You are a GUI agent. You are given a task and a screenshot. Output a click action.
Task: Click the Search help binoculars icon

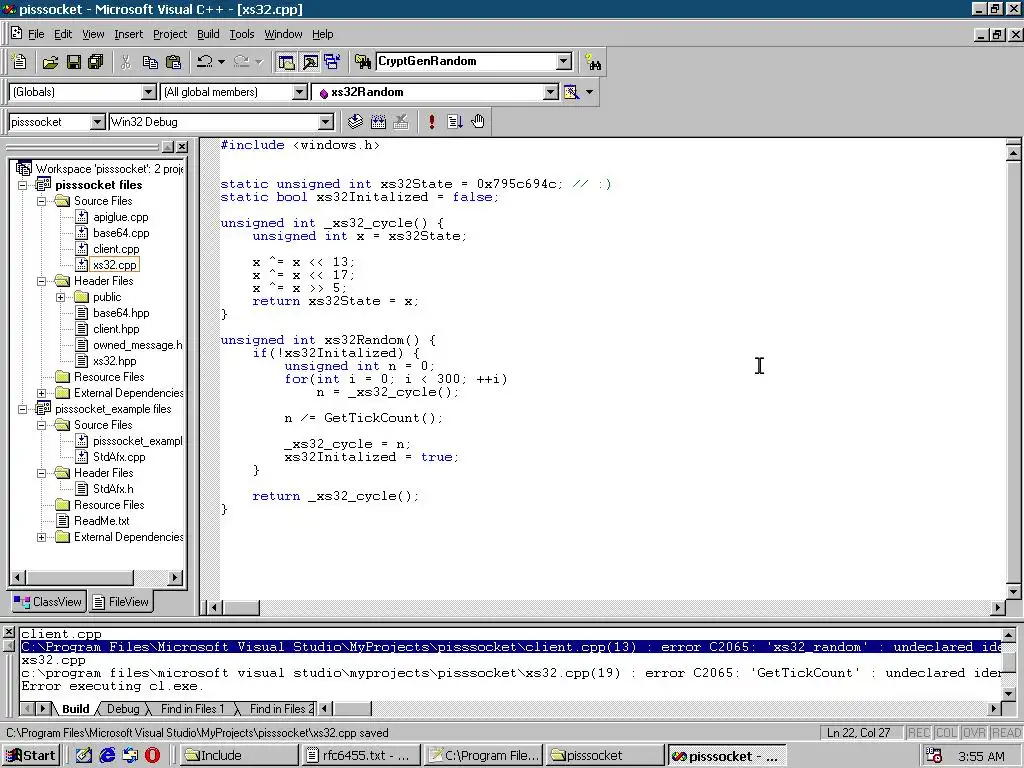click(x=593, y=62)
